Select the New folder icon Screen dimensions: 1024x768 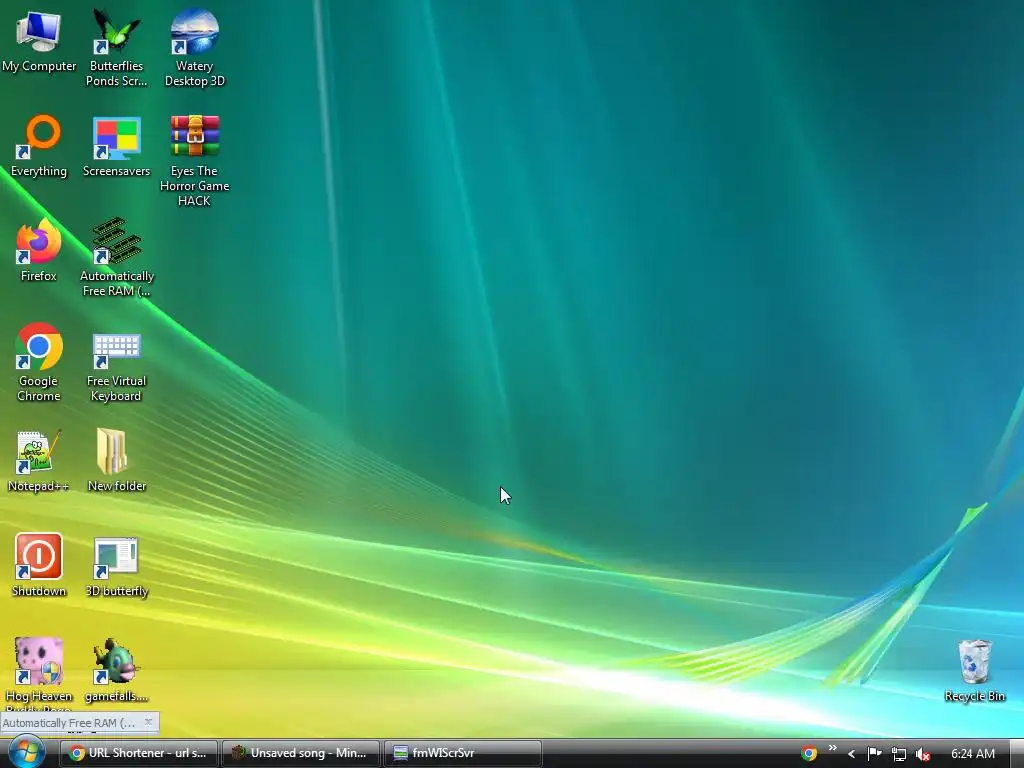pos(116,460)
